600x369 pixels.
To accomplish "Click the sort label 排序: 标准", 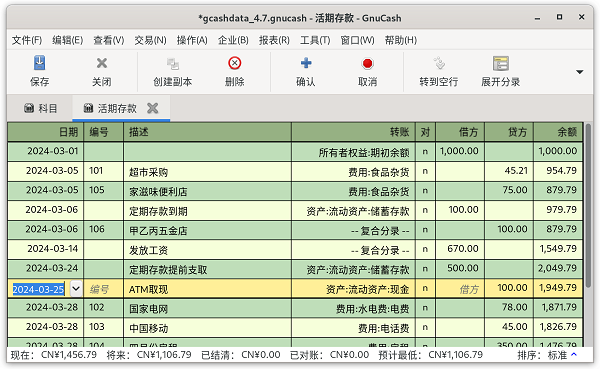I will tap(542, 355).
